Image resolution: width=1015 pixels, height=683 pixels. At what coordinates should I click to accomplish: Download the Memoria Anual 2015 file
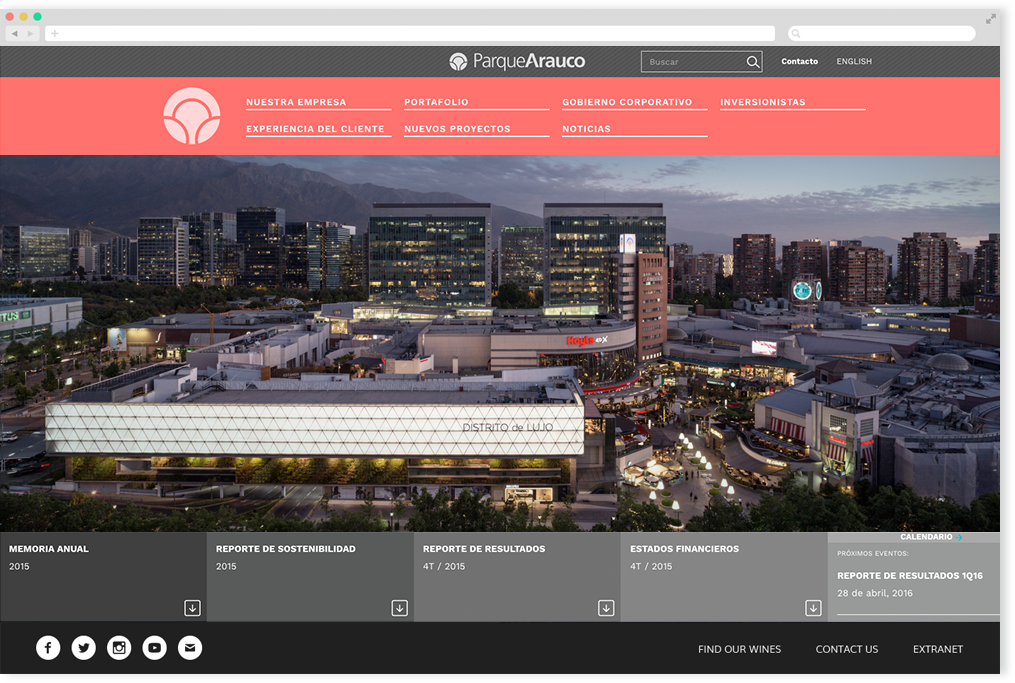(192, 608)
